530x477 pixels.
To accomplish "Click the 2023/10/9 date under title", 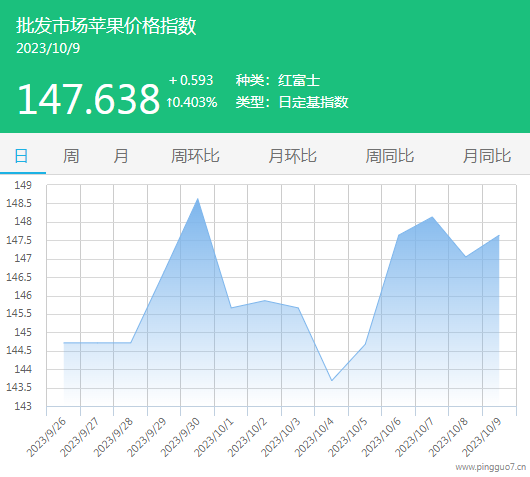I will [x=48, y=48].
